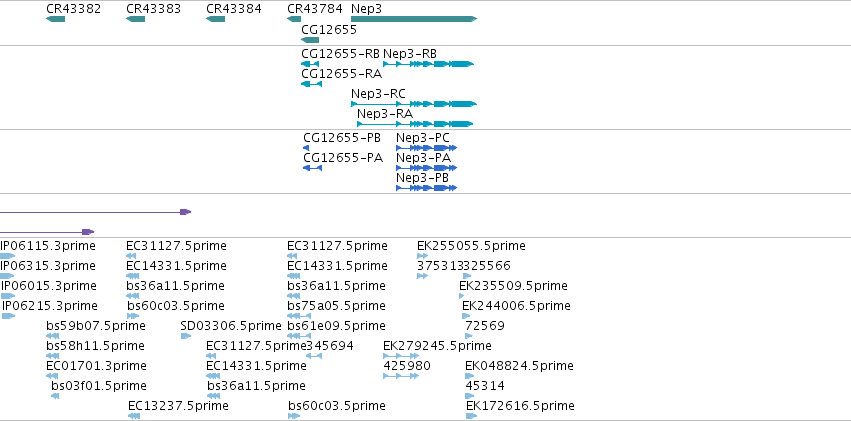
Task: Click the longer purple arrow feature
Action: point(96,212)
